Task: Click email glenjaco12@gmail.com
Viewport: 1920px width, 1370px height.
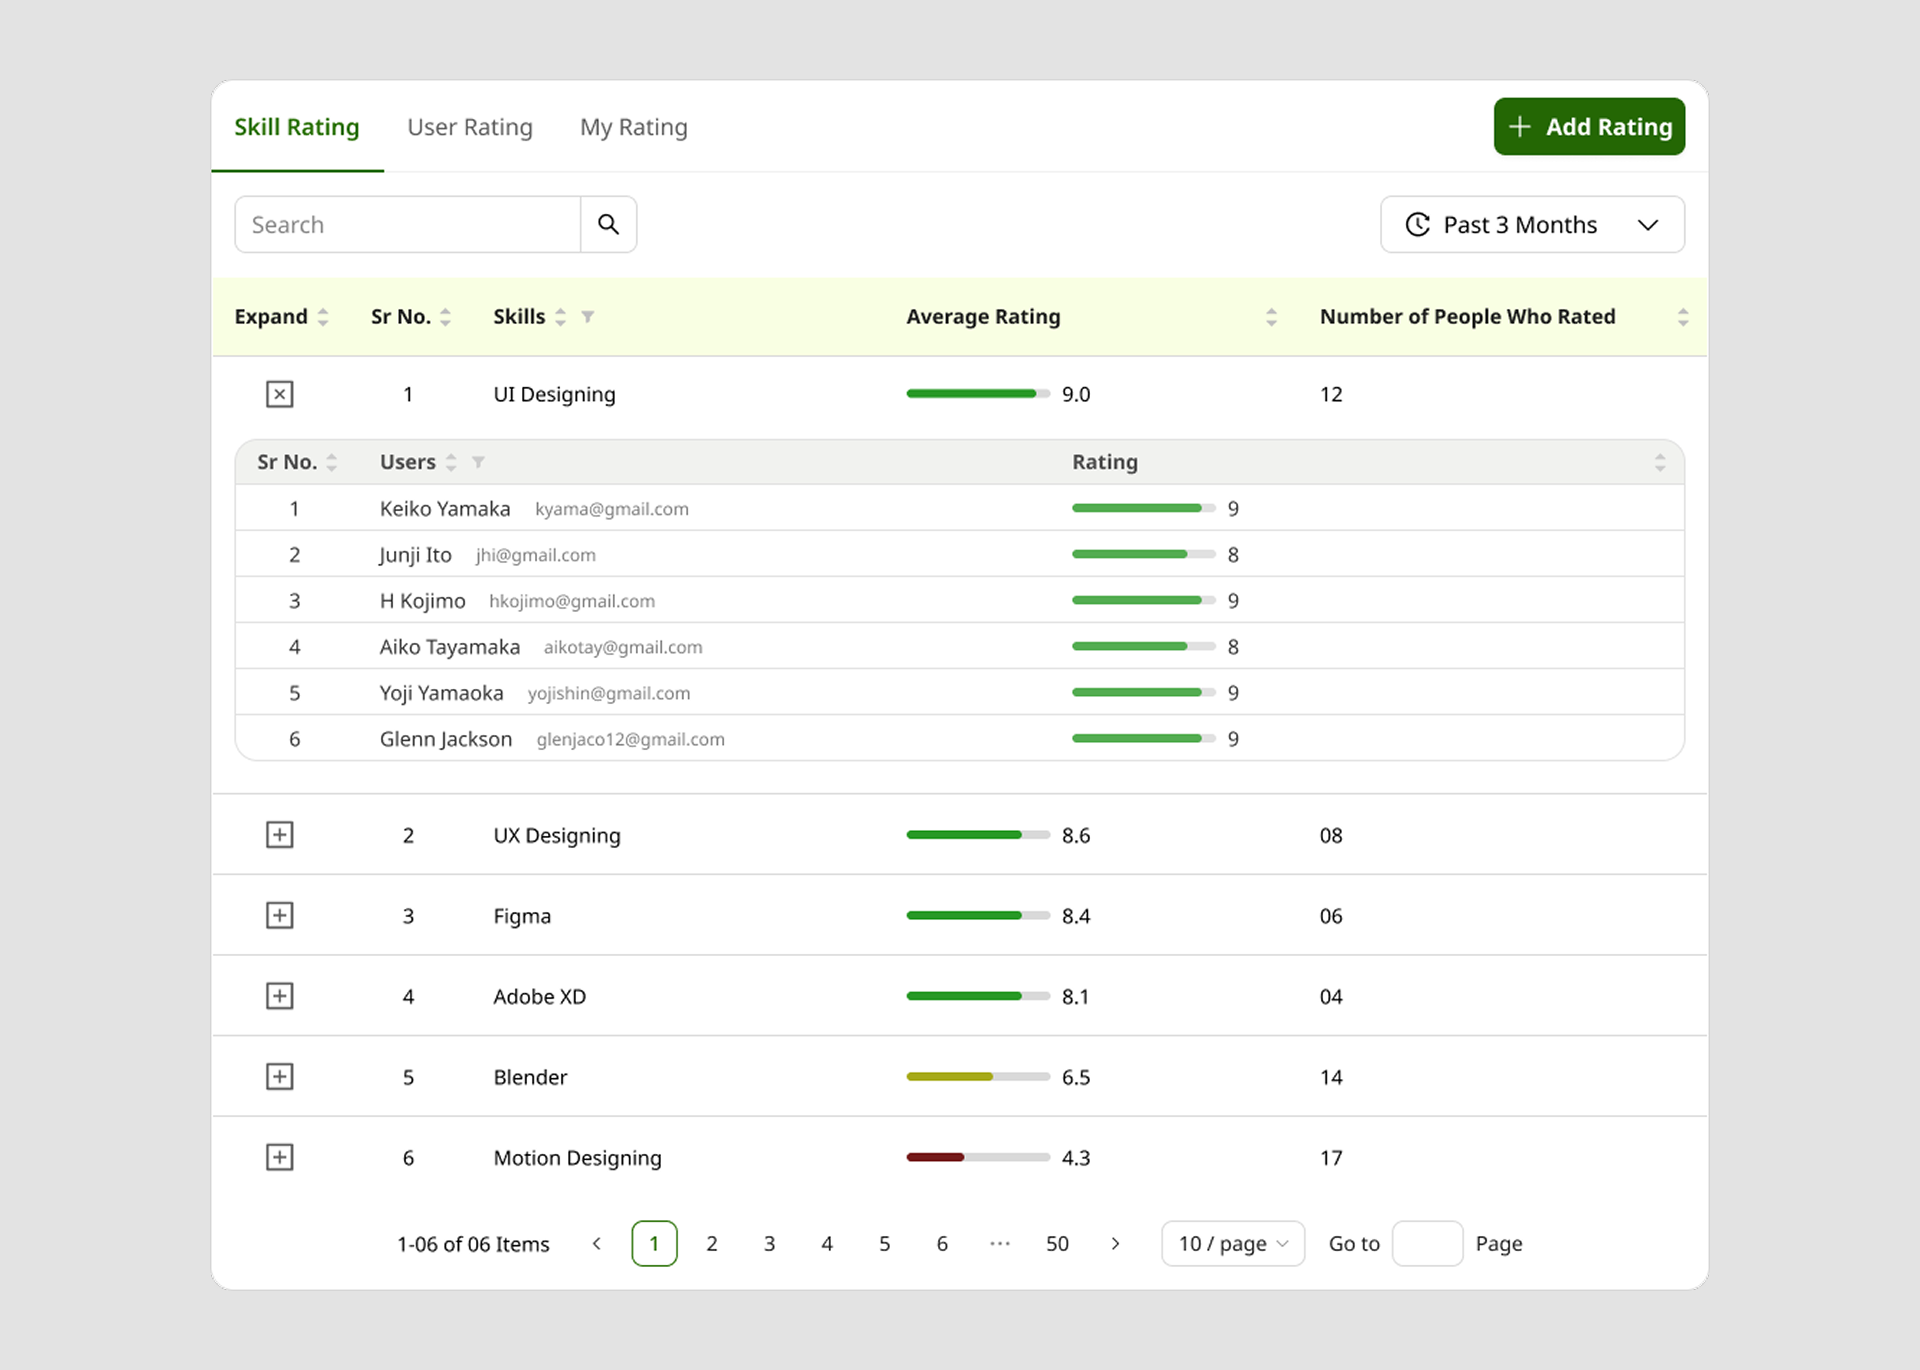Action: click(631, 739)
